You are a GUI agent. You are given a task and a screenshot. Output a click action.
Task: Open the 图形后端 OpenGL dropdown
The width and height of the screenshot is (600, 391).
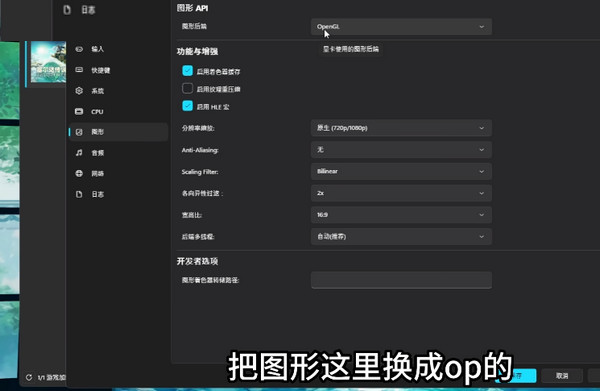(x=401, y=26)
